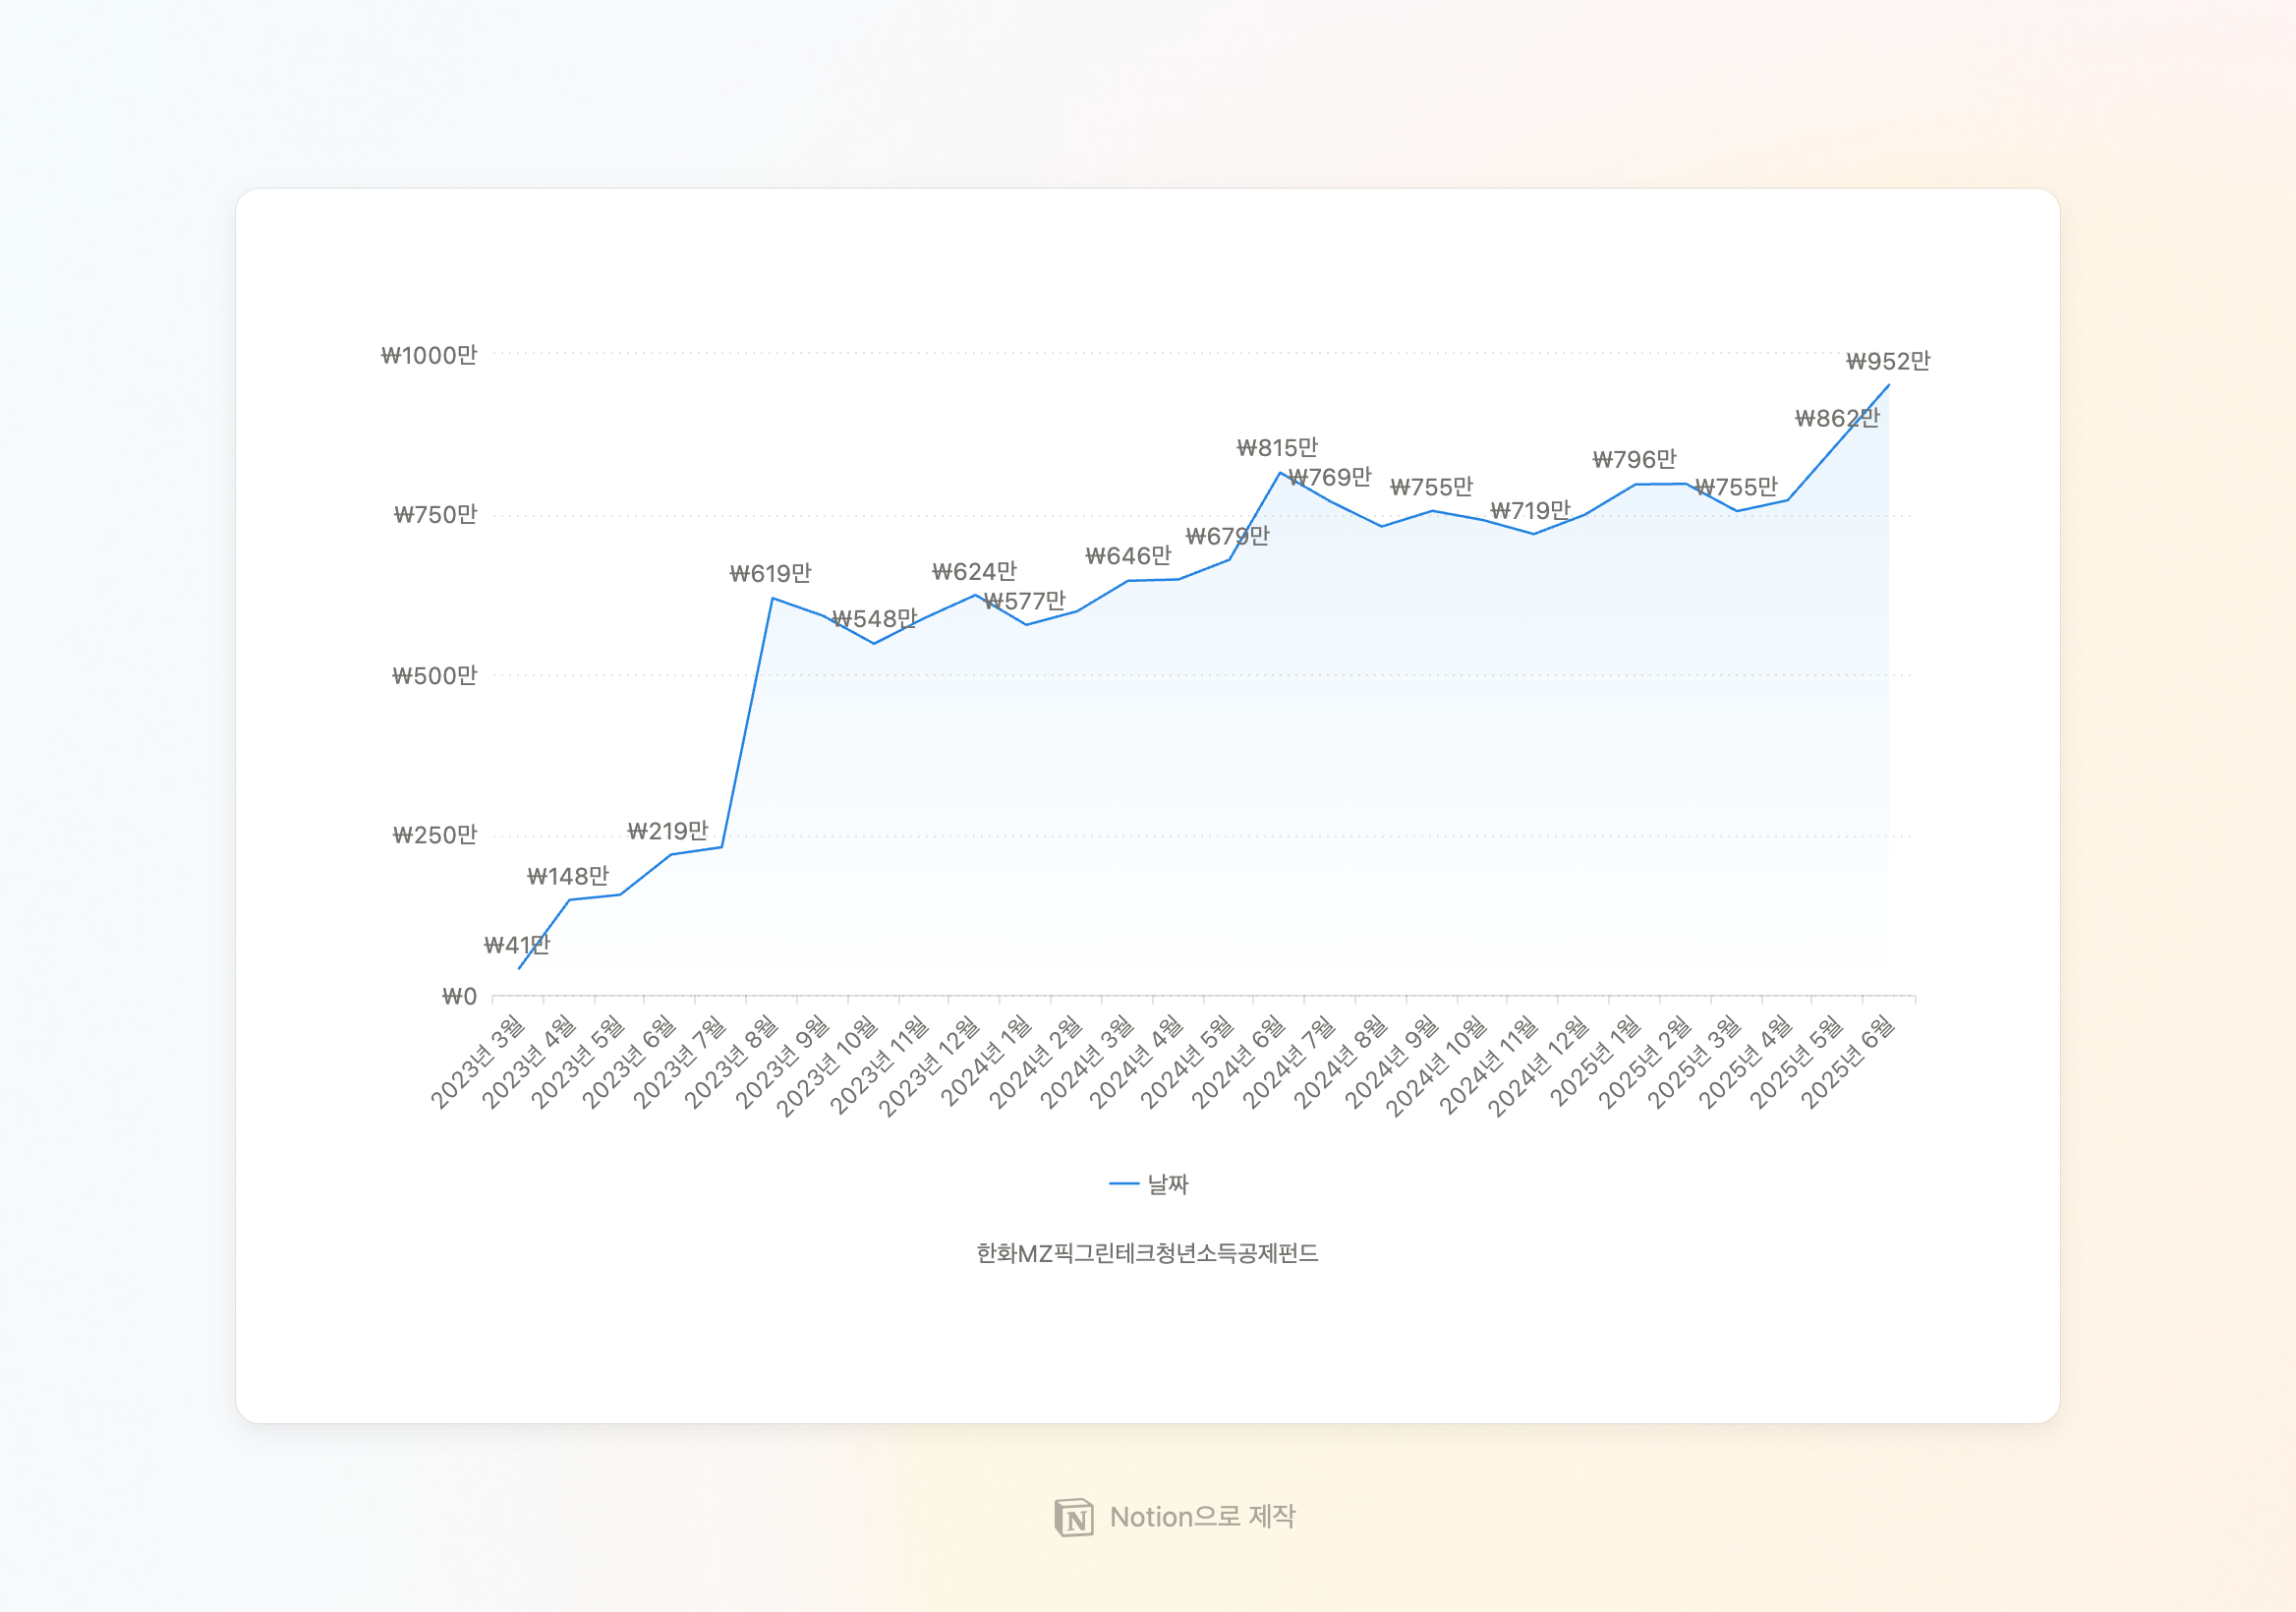Click the ₩815만 peak data label
This screenshot has height=1612, width=2296.
point(1277,447)
